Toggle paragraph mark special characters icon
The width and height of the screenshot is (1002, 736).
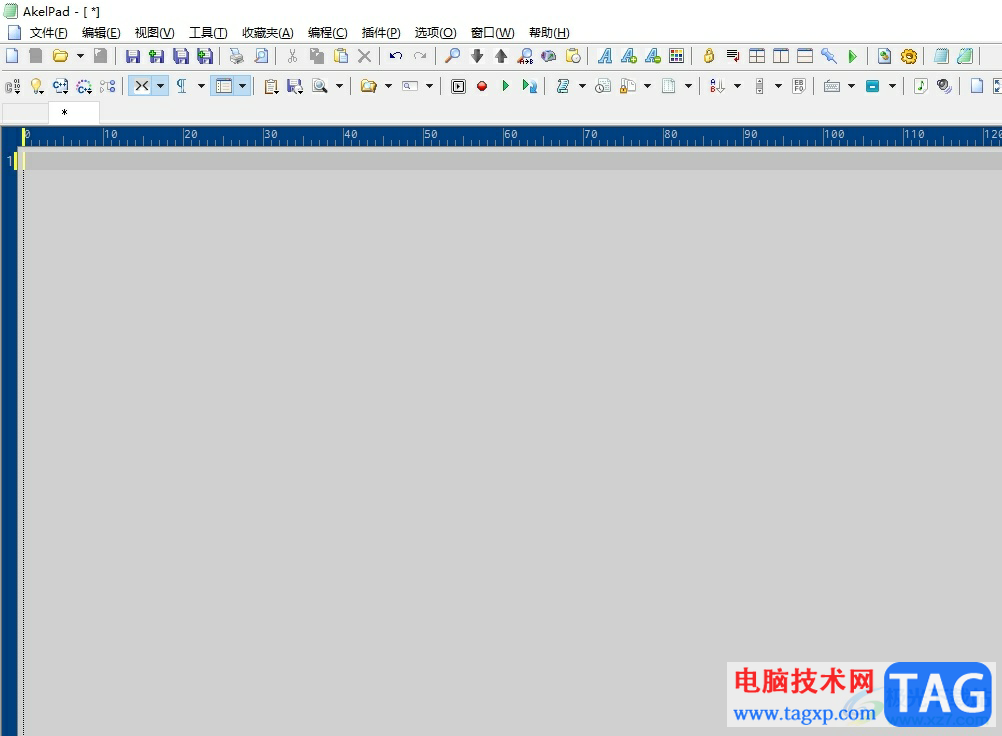[x=181, y=86]
